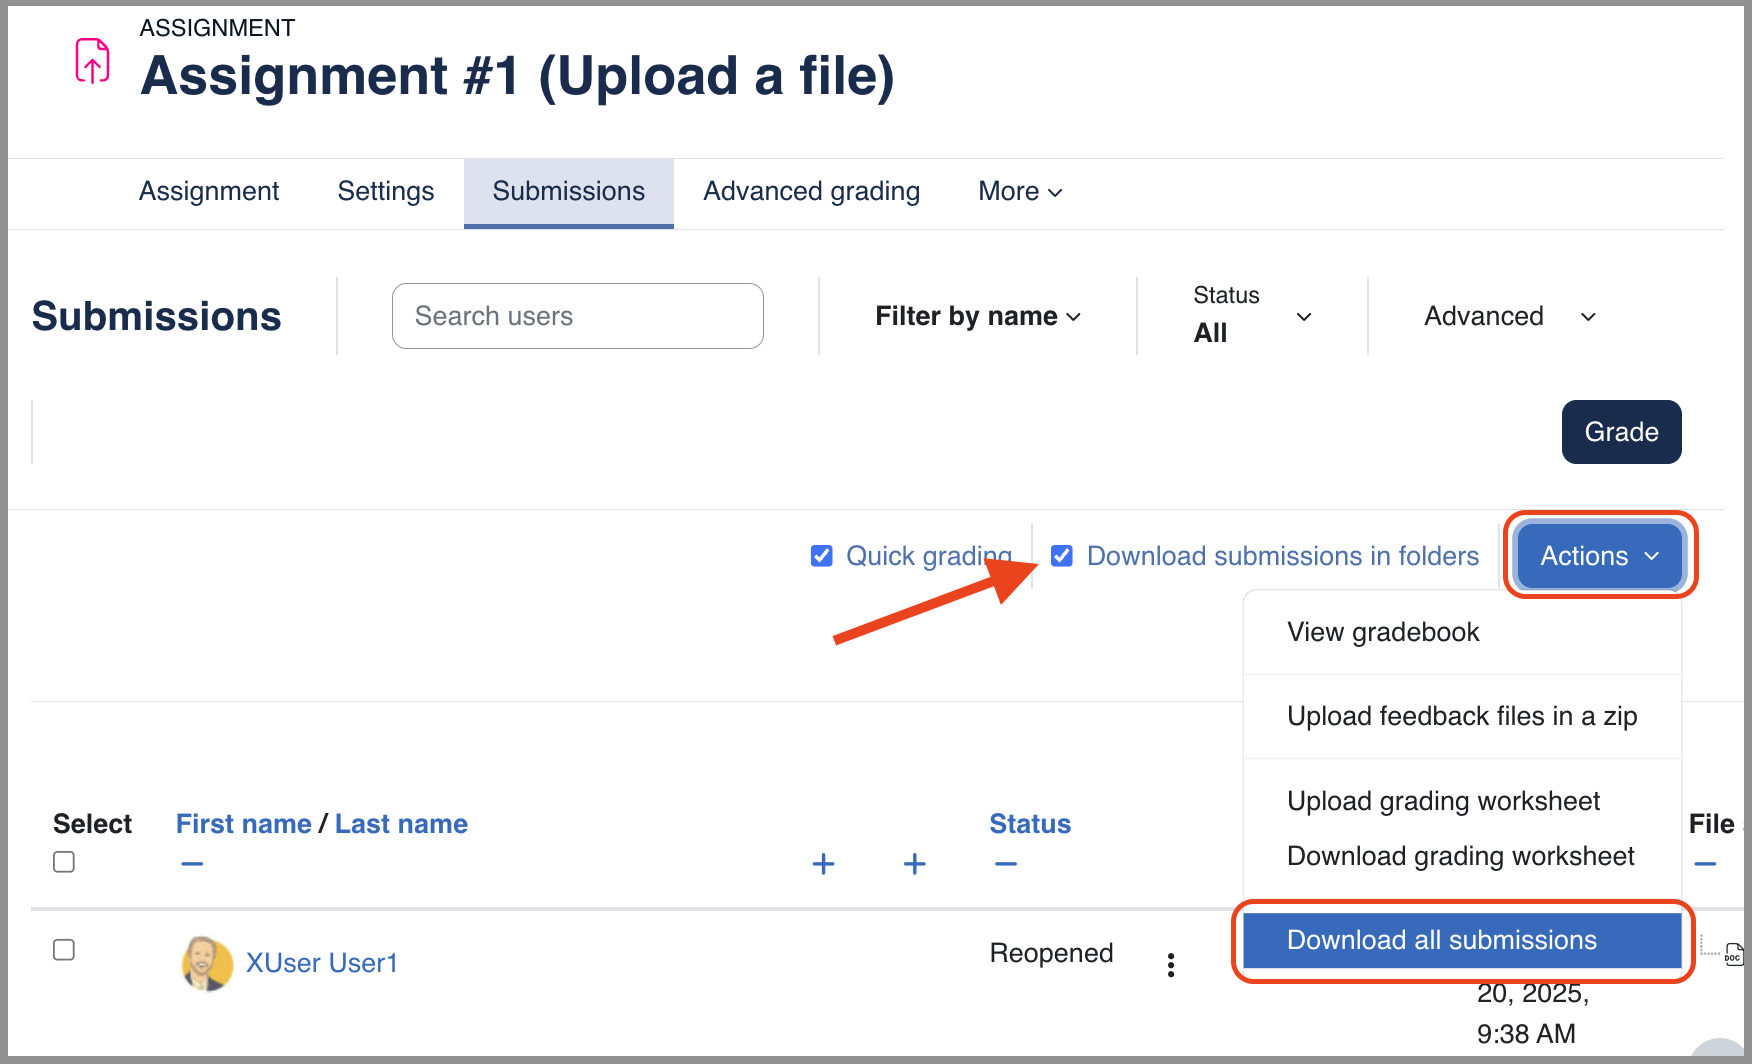The image size is (1752, 1064).
Task: Open the Filter by name dropdown
Action: pyautogui.click(x=978, y=316)
